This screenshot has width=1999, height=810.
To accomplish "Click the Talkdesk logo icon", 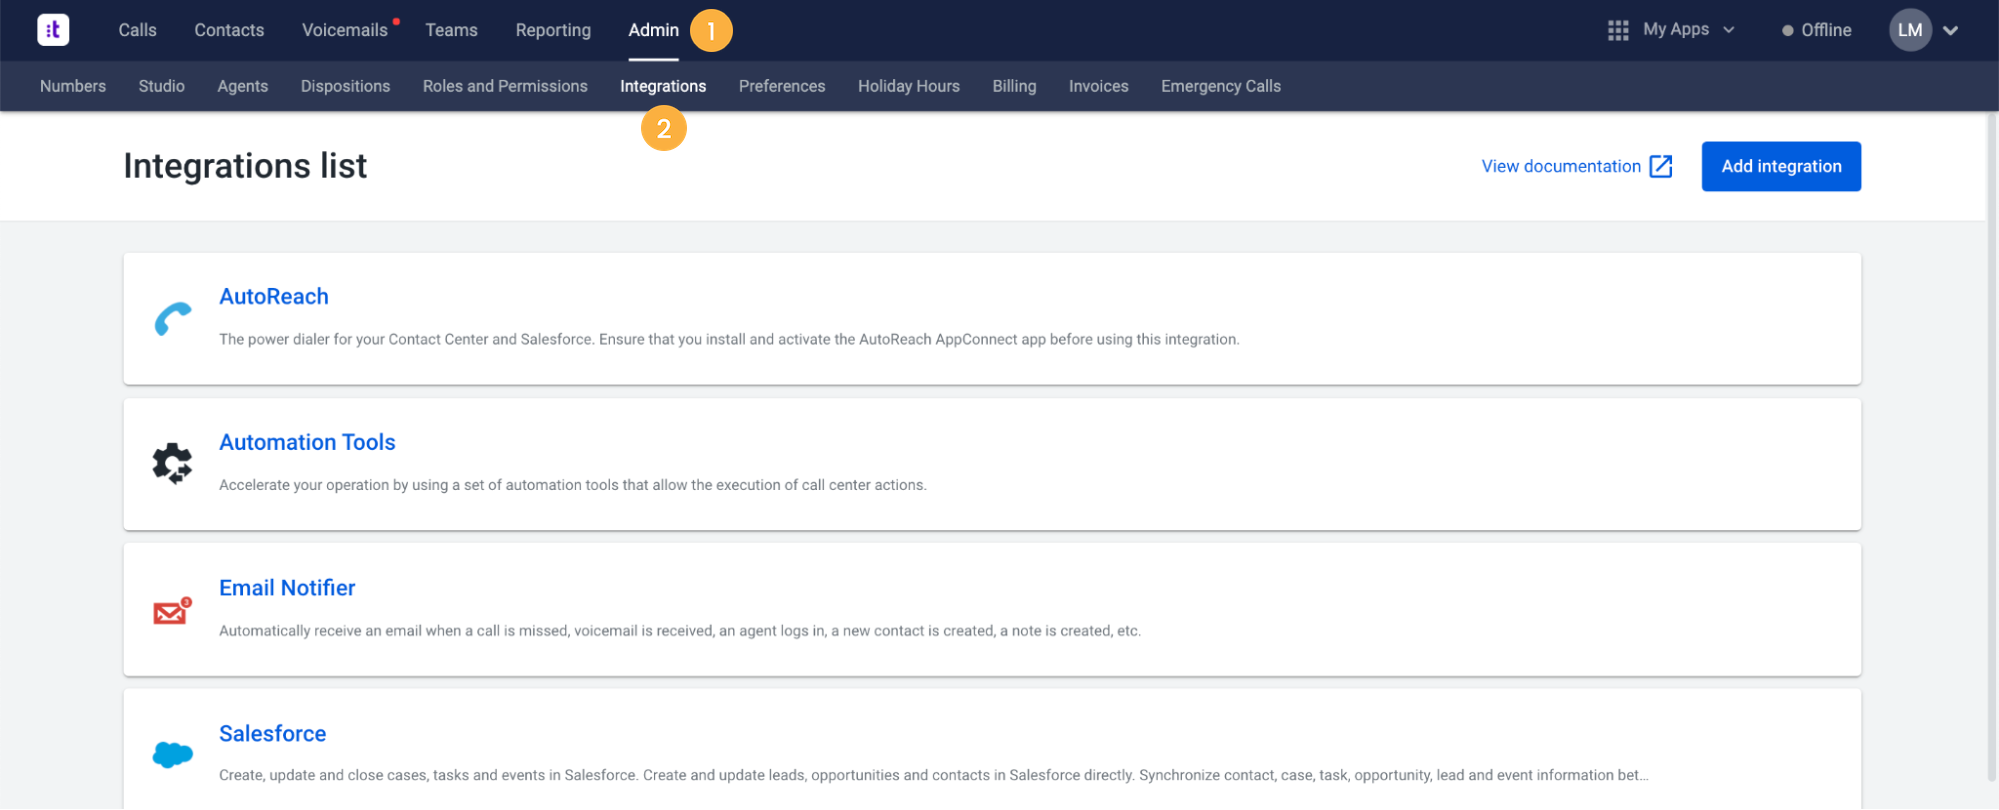I will [53, 30].
